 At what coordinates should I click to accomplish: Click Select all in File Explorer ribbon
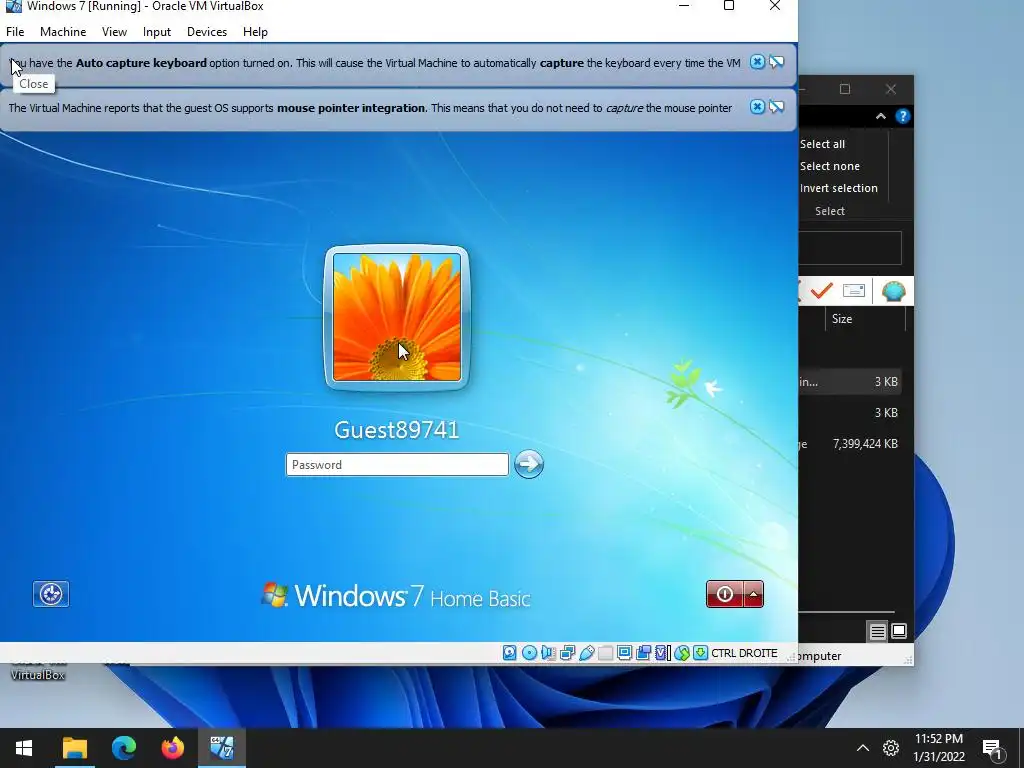(x=822, y=144)
